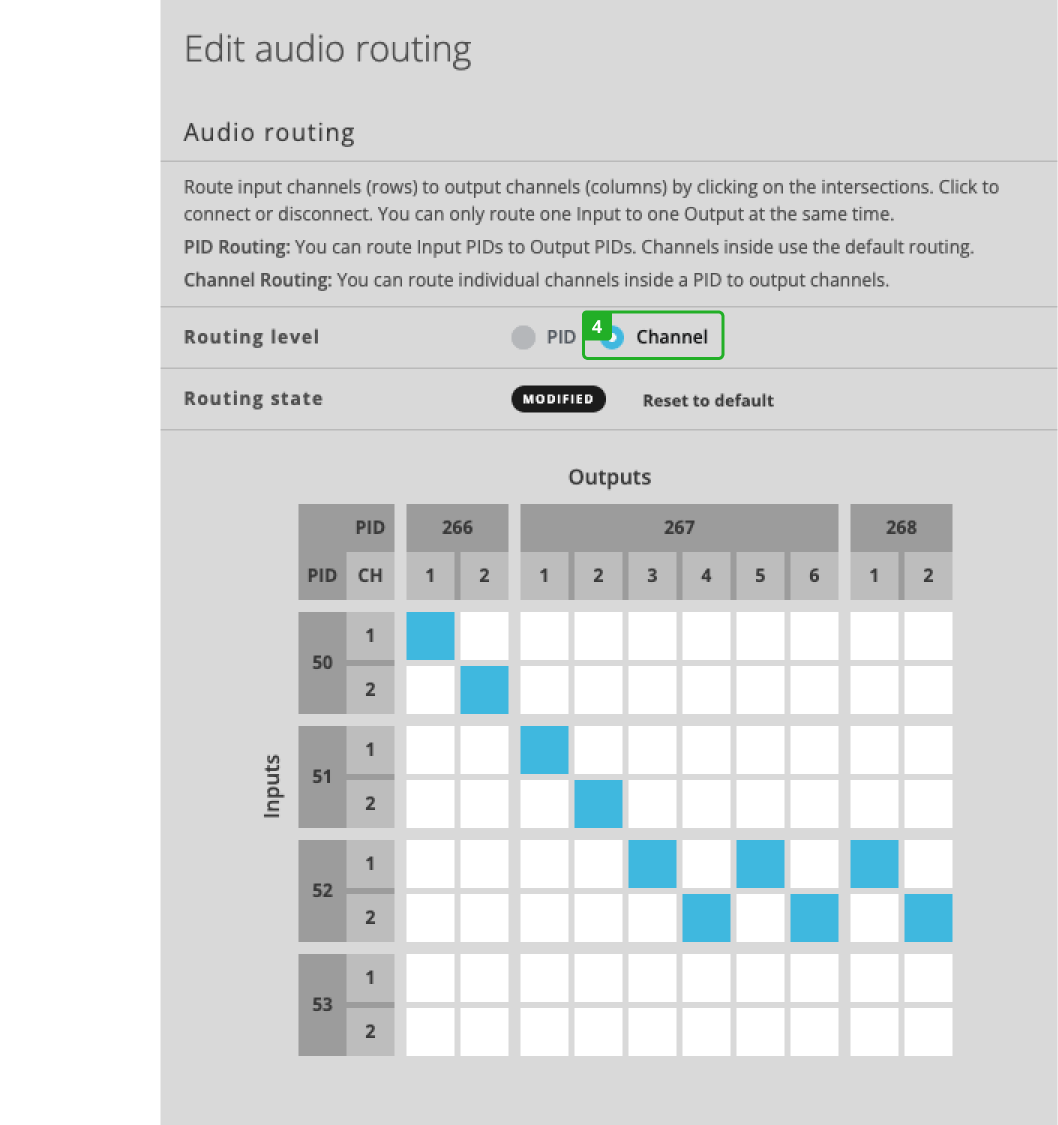Disconnect input 50 channel 2 from output 266 channel 2
The width and height of the screenshot is (1058, 1125).
pyautogui.click(x=484, y=689)
